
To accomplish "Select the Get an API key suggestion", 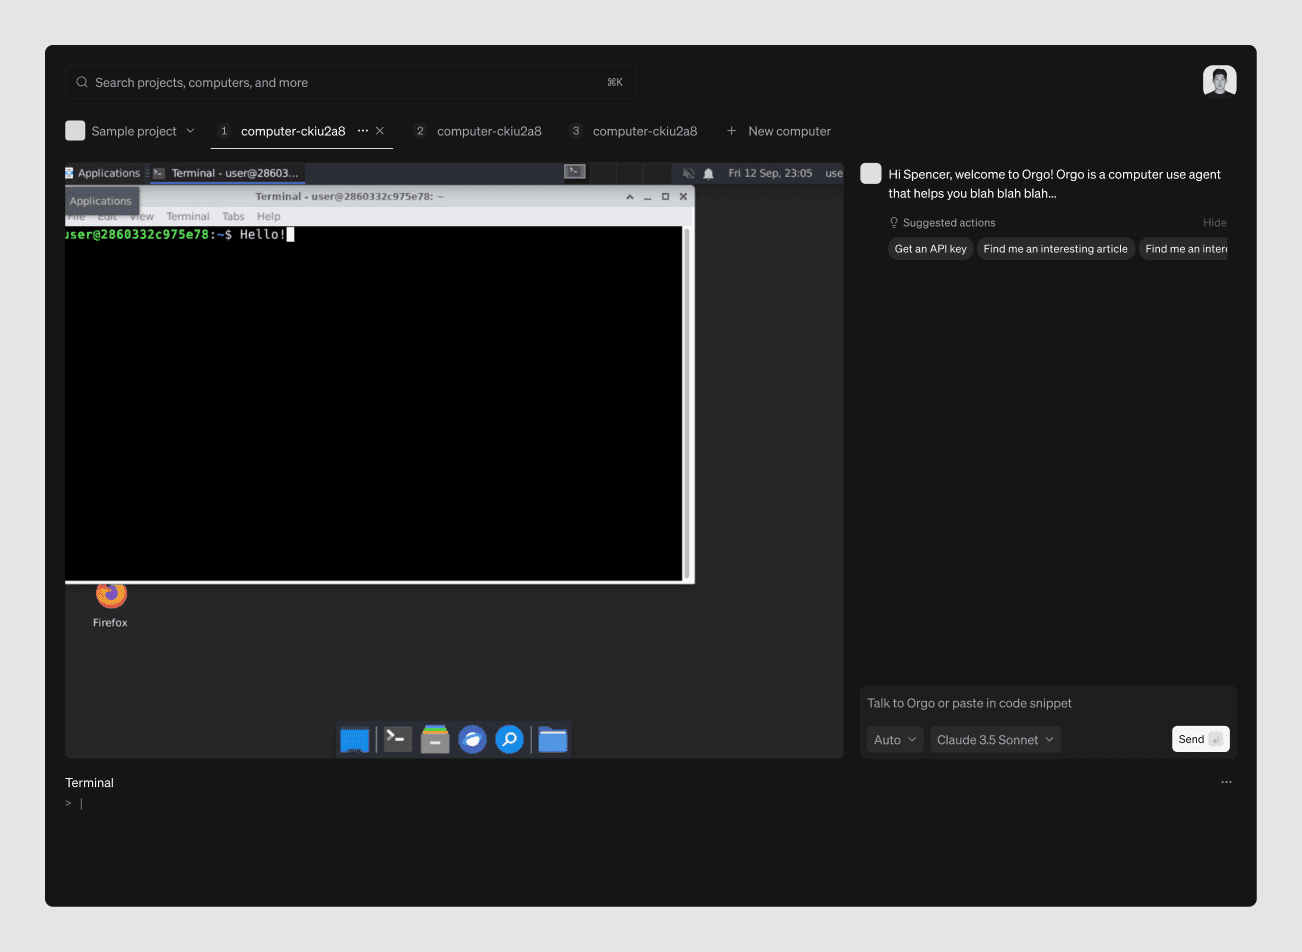I will (930, 249).
